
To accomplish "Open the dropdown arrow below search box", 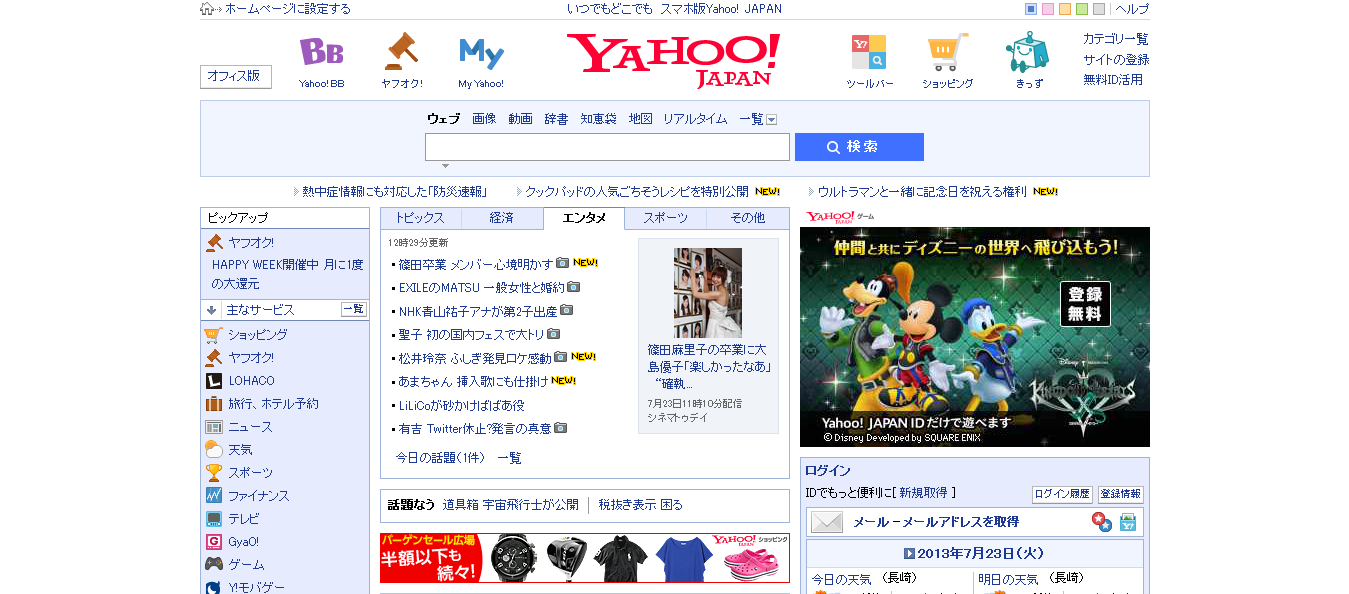I will [445, 166].
